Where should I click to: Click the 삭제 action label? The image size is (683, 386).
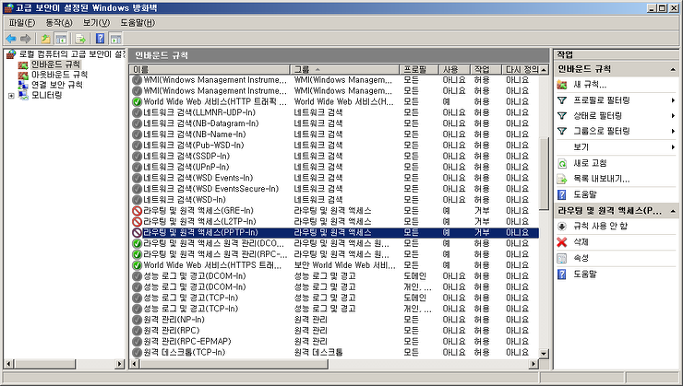(x=581, y=242)
